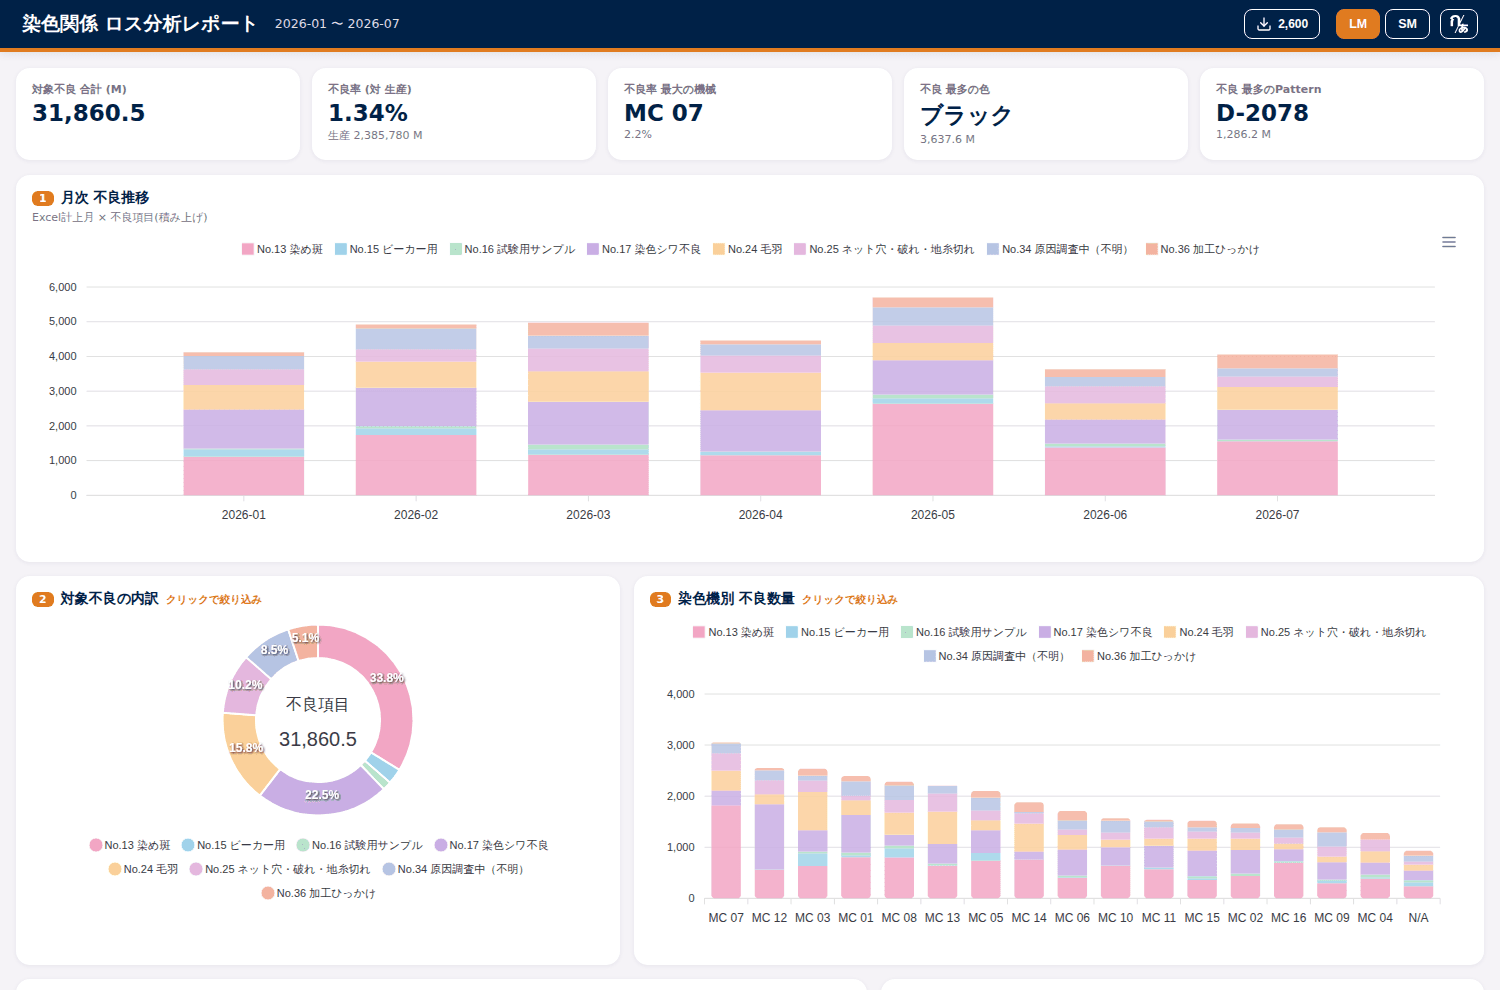The image size is (1500, 990).
Task: Toggle No.17 染色シワ不良 in the donut chart legend
Action: [491, 845]
